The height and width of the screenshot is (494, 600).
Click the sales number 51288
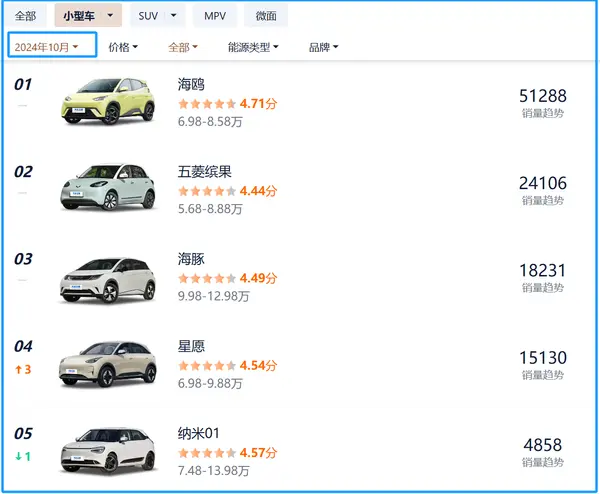coord(543,96)
